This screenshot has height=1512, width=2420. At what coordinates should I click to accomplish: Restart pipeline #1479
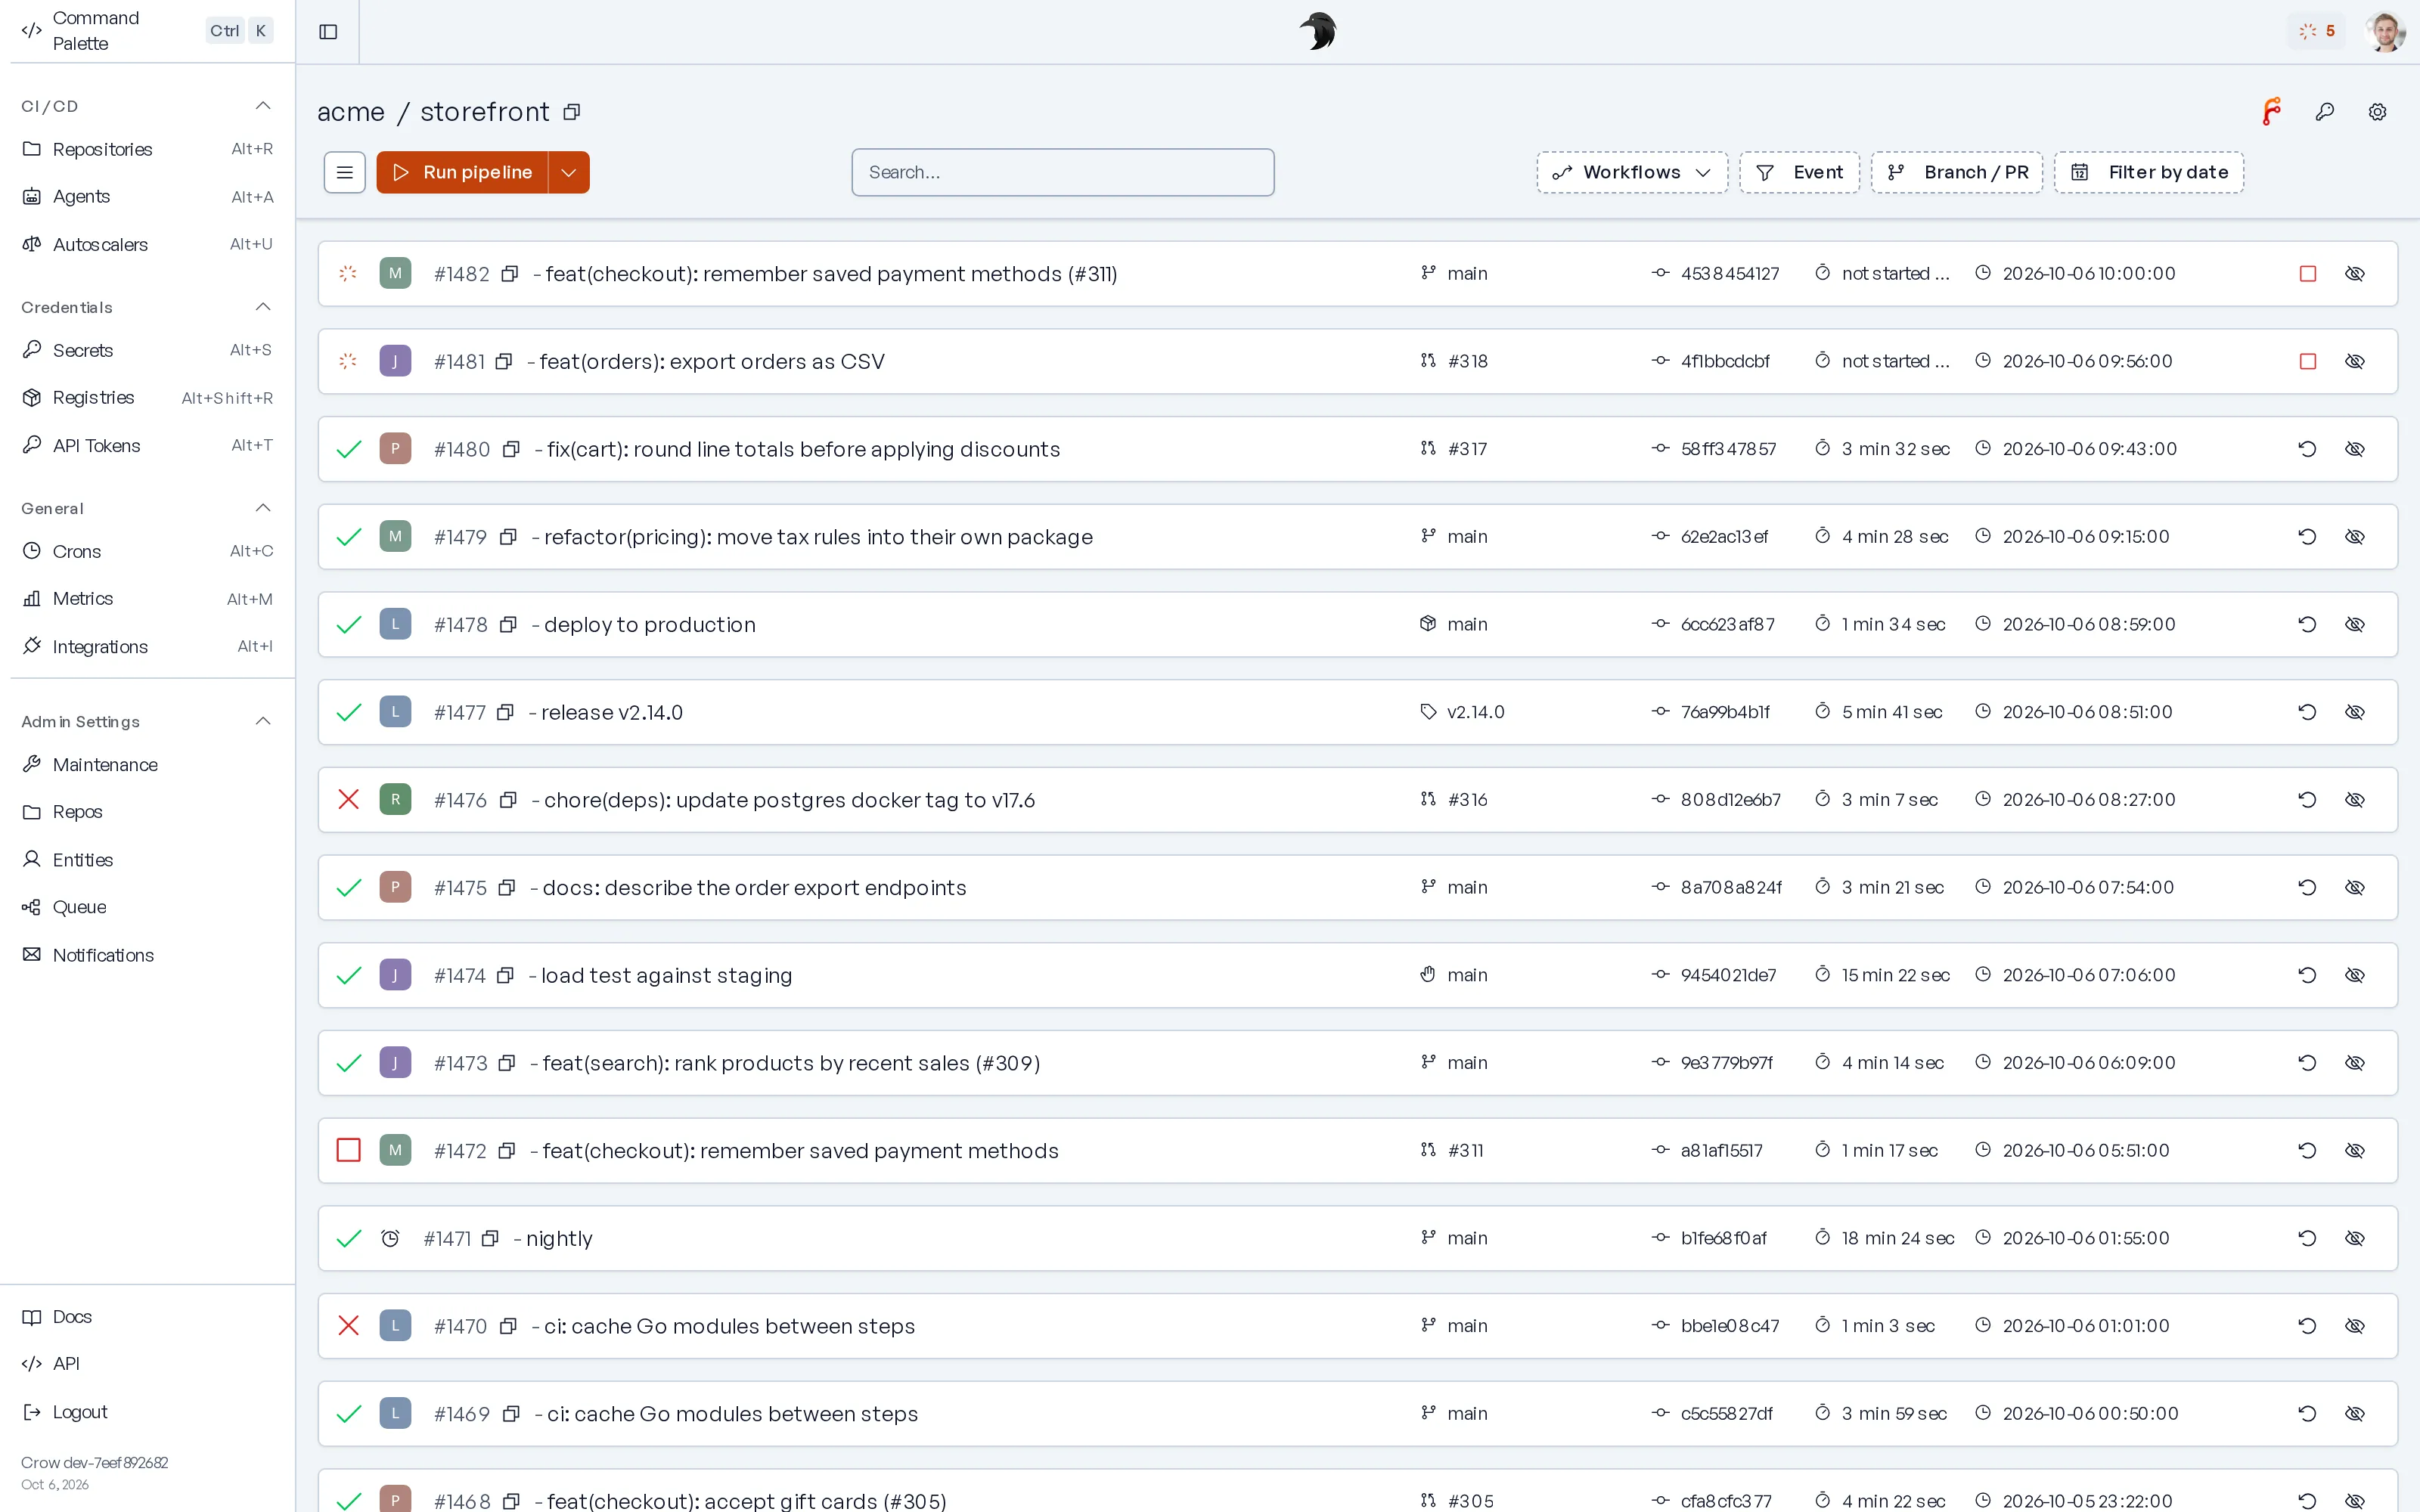2308,537
